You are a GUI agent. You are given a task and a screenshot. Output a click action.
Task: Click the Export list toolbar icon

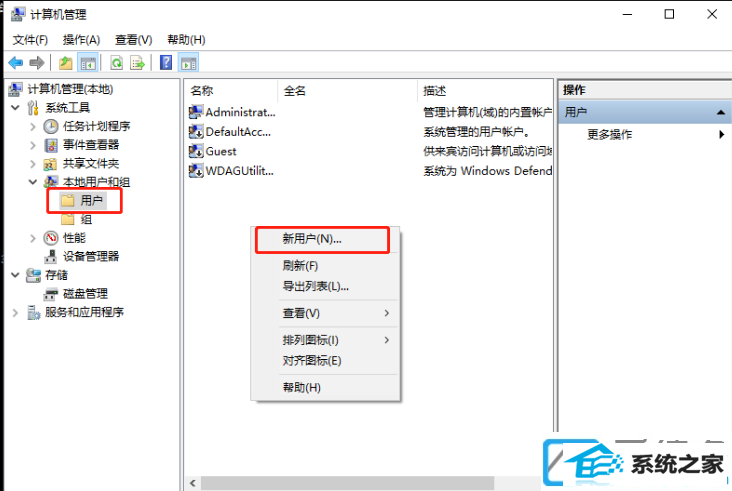137,63
